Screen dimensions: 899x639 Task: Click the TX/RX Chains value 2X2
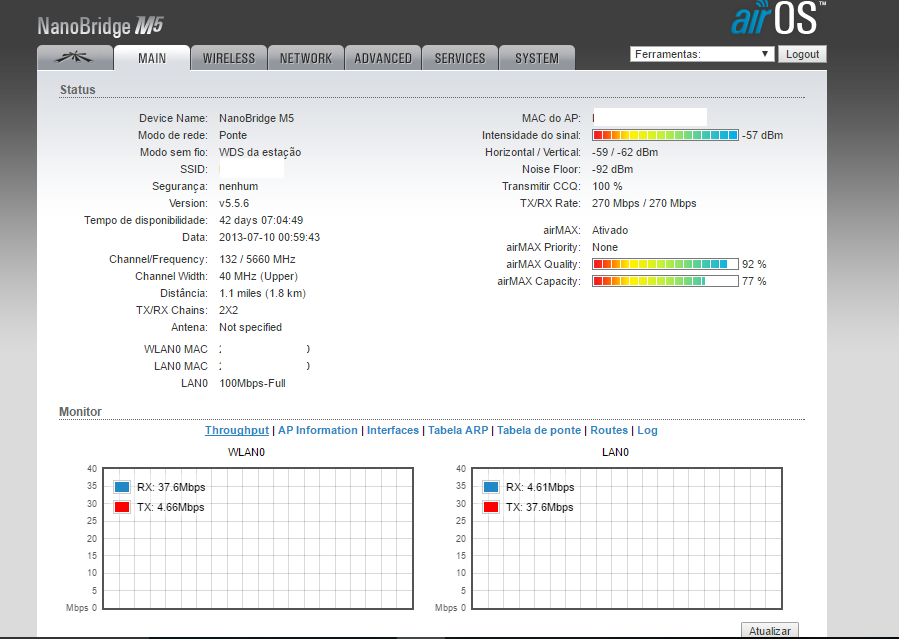coord(228,310)
